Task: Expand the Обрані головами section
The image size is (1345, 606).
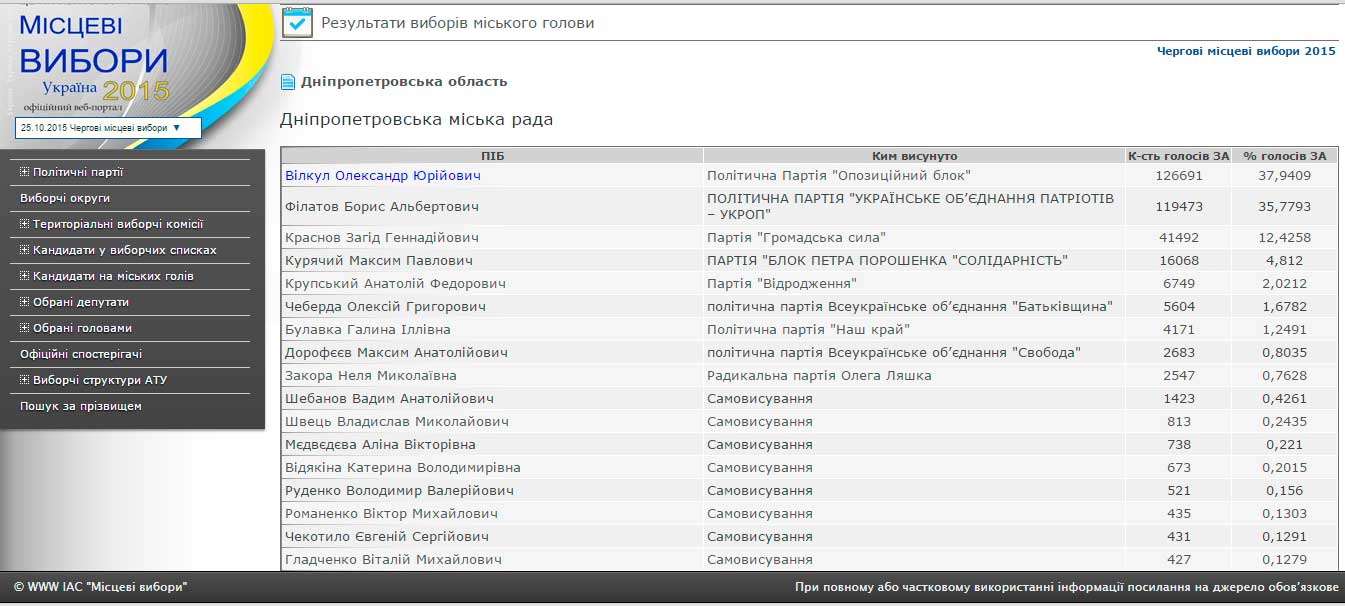Action: click(x=25, y=328)
